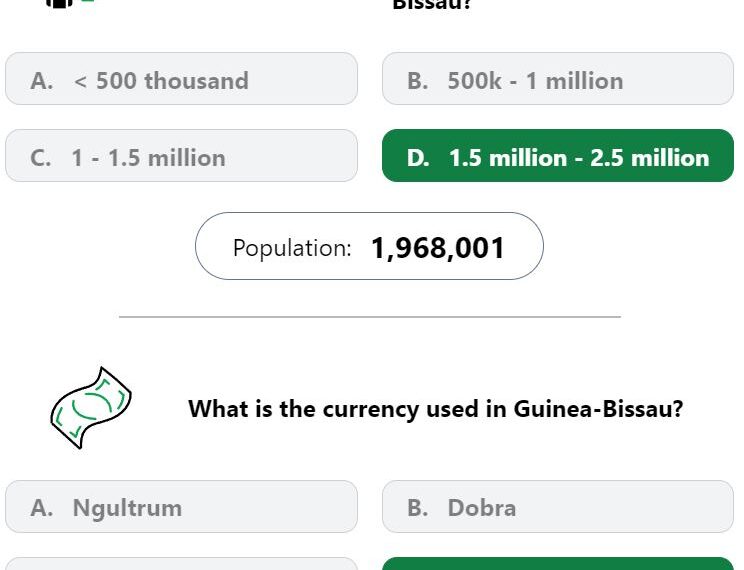The height and width of the screenshot is (570, 744).
Task: Choose currency answer A Ngultrum
Action: (181, 507)
